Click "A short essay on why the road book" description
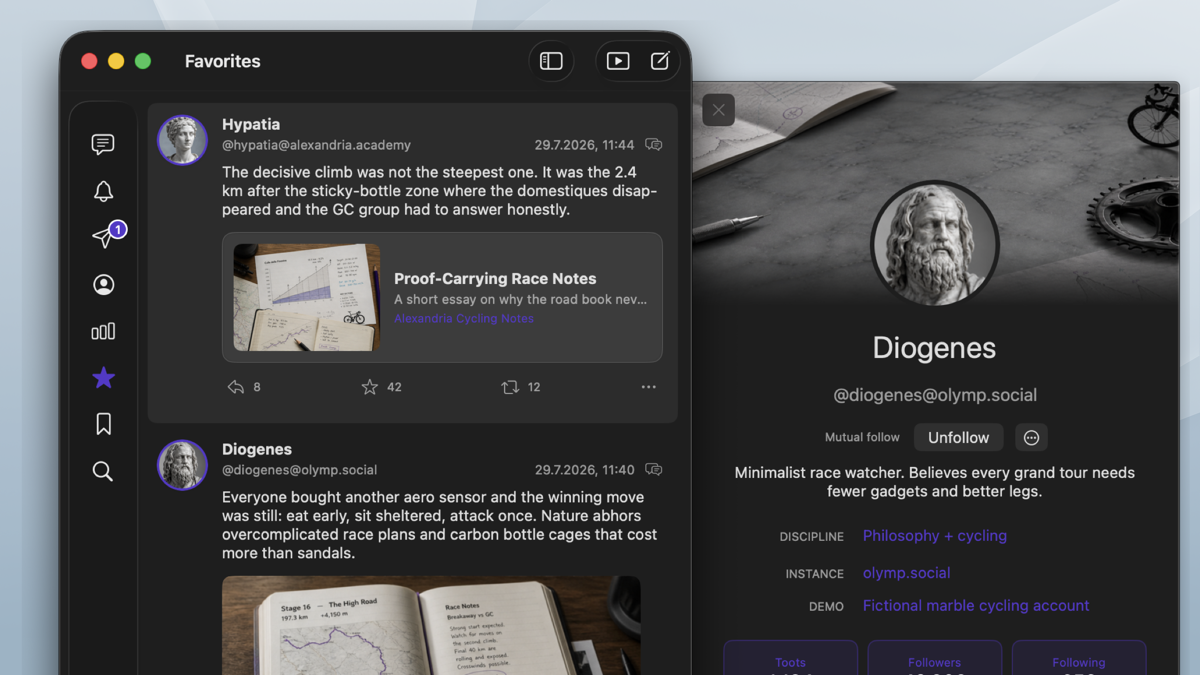This screenshot has width=1200, height=675. point(520,299)
